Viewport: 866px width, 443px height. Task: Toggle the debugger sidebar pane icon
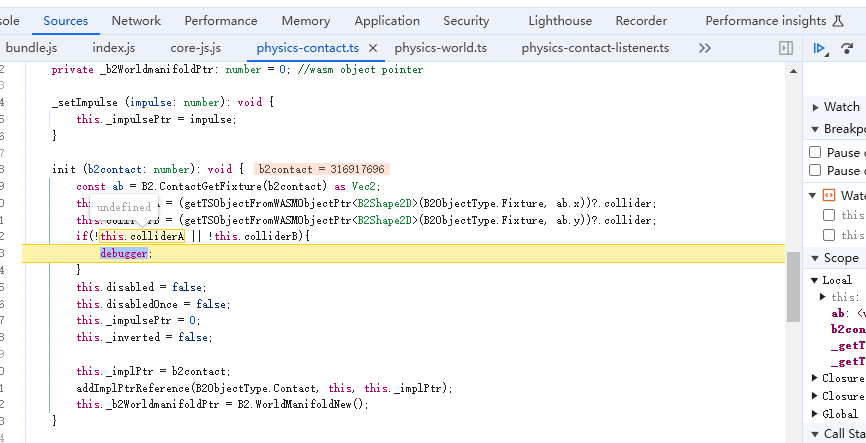point(786,48)
